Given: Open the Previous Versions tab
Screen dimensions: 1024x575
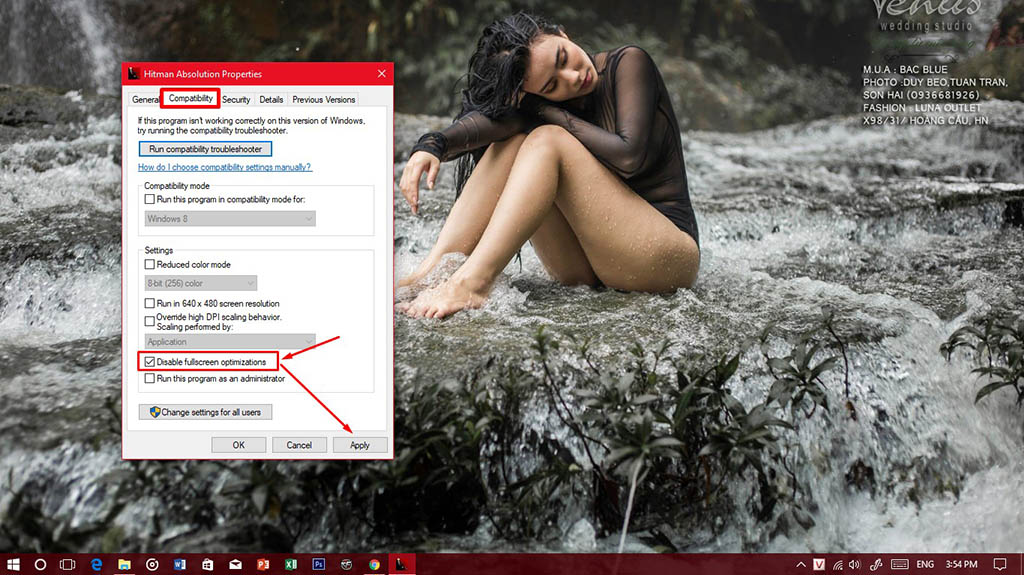Looking at the screenshot, I should pos(323,100).
